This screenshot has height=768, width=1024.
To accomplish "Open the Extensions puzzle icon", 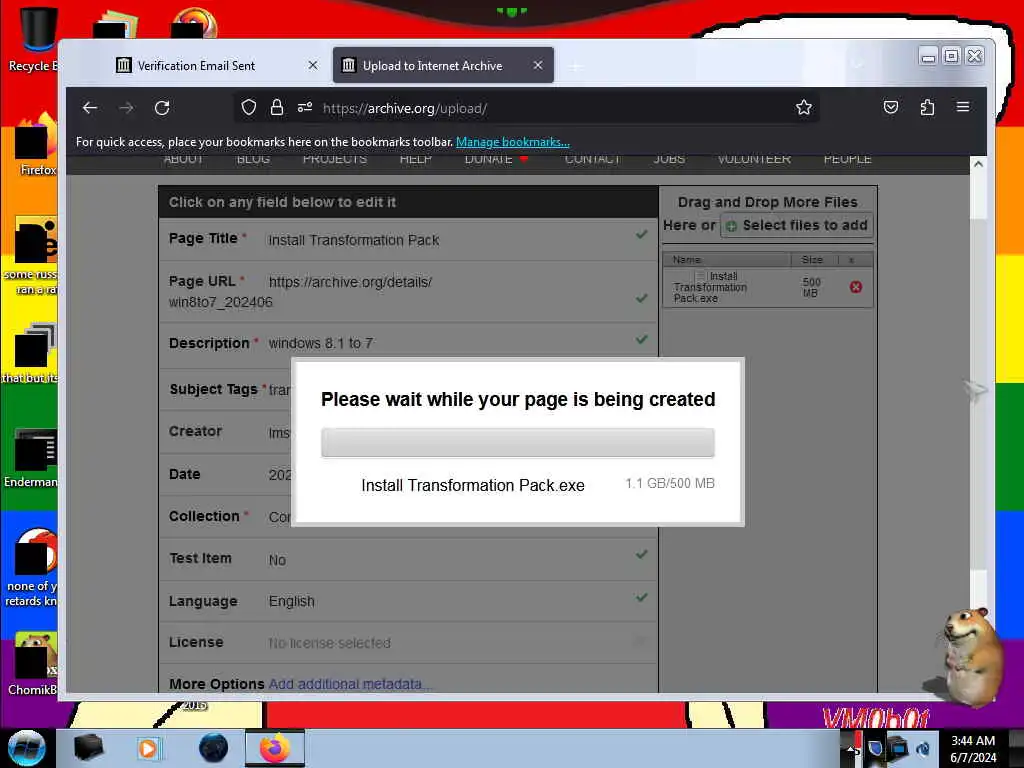I will tap(927, 107).
